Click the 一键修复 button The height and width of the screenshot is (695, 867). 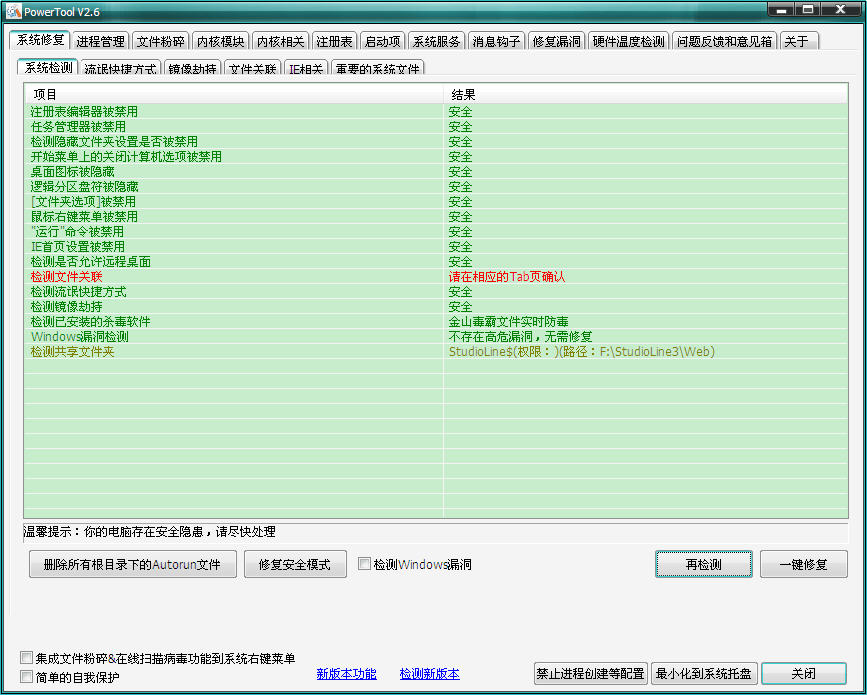803,564
